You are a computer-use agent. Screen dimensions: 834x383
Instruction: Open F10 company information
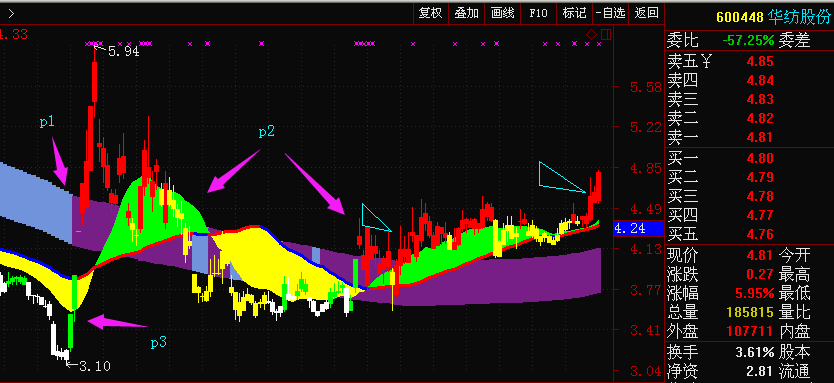[x=538, y=13]
